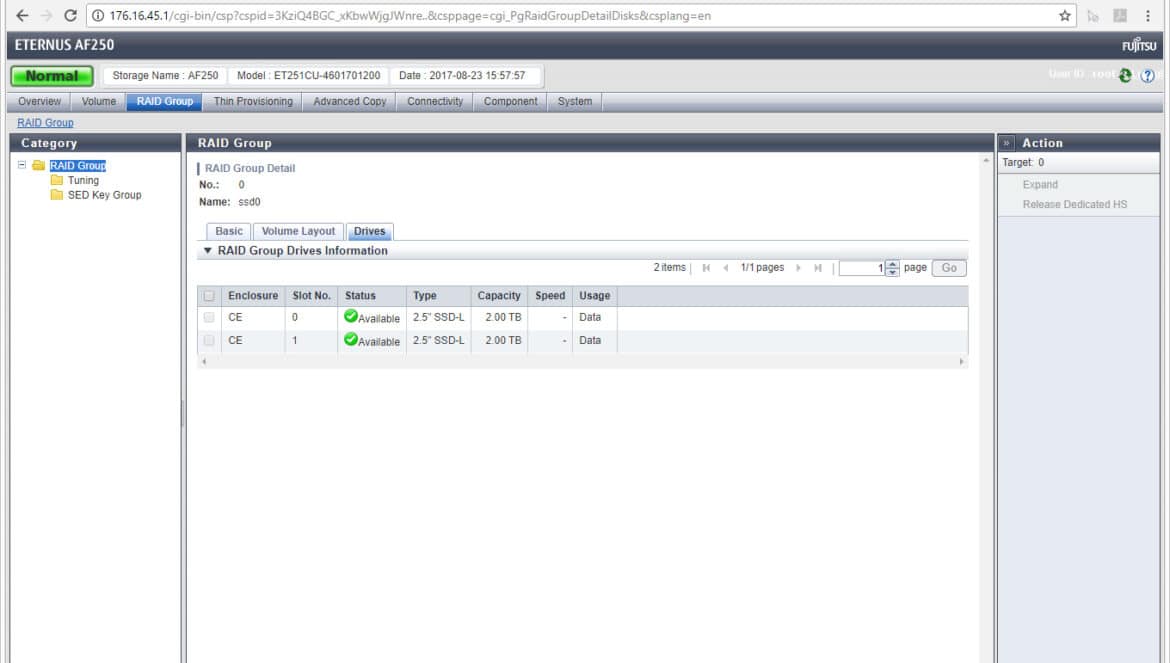Click Expand in the Action panel
Screen dimensions: 1170x663
tap(1040, 184)
